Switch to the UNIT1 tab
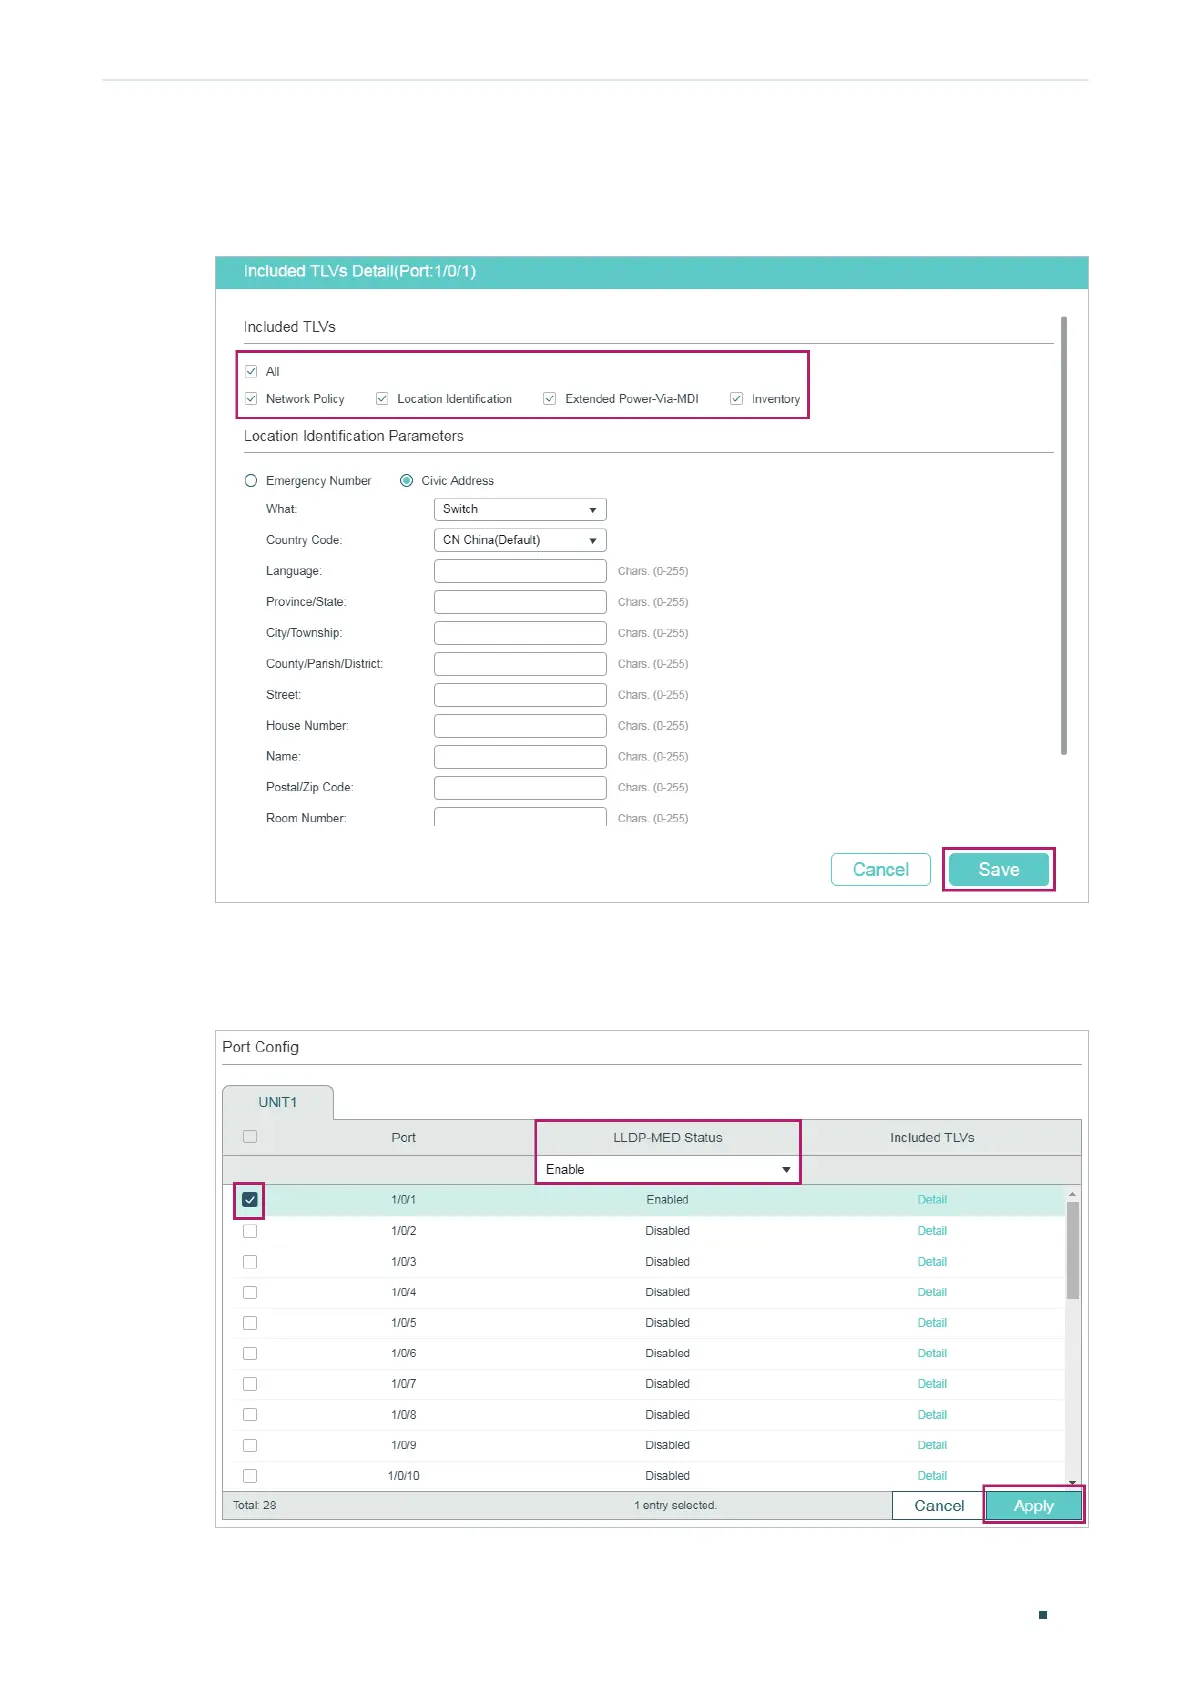1191x1684 pixels. point(278,1102)
